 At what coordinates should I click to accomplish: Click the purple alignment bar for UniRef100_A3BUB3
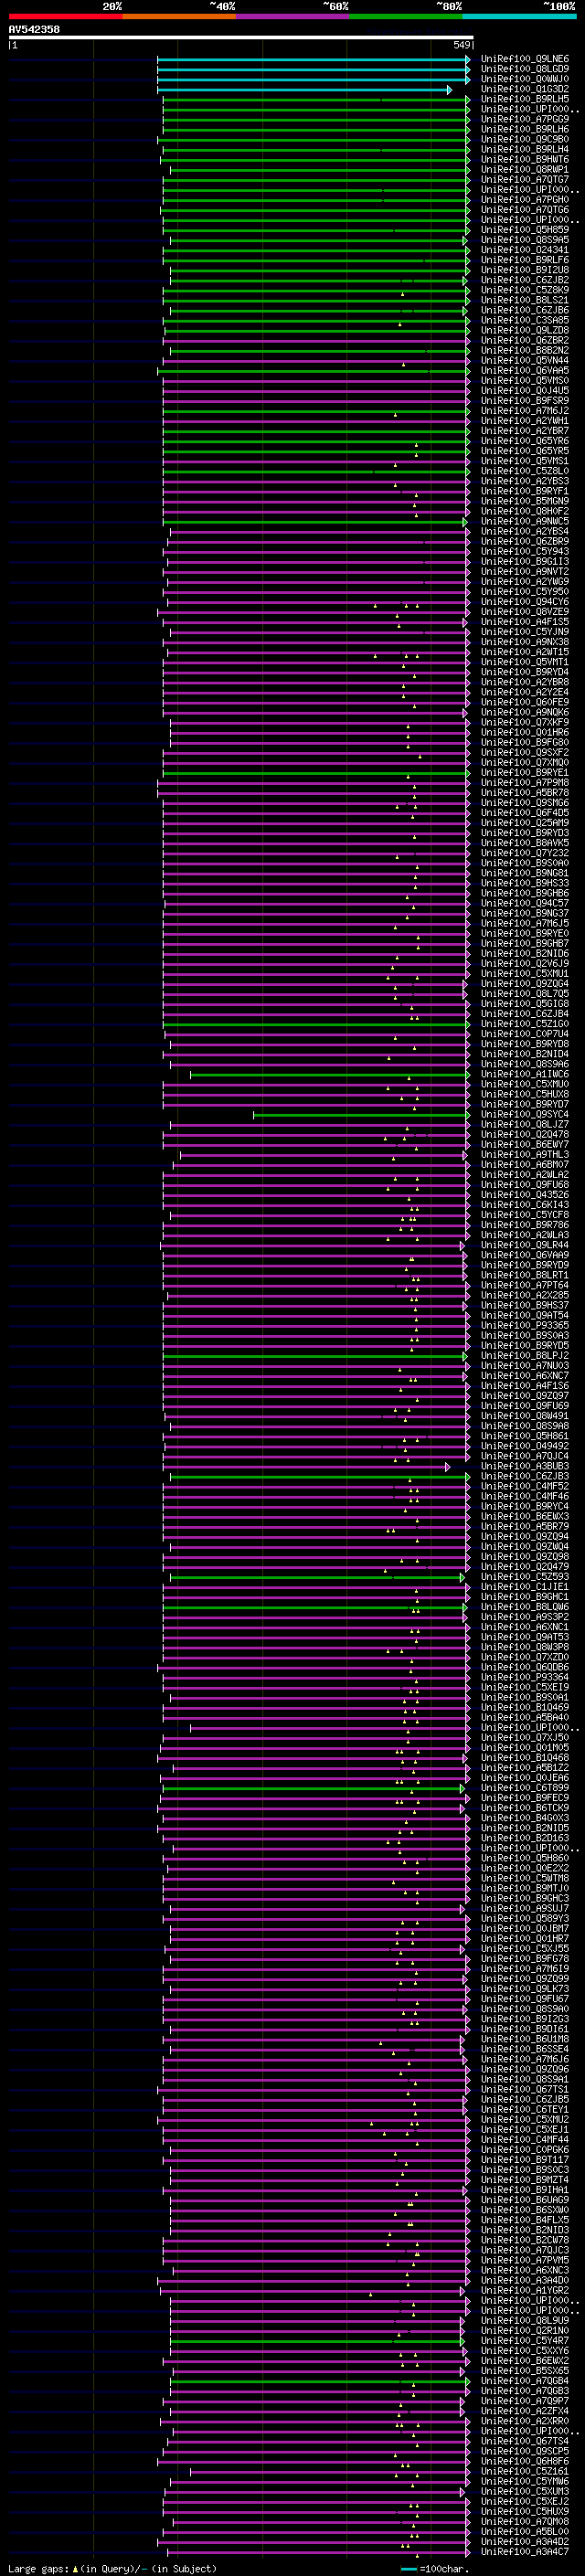coord(307,1467)
